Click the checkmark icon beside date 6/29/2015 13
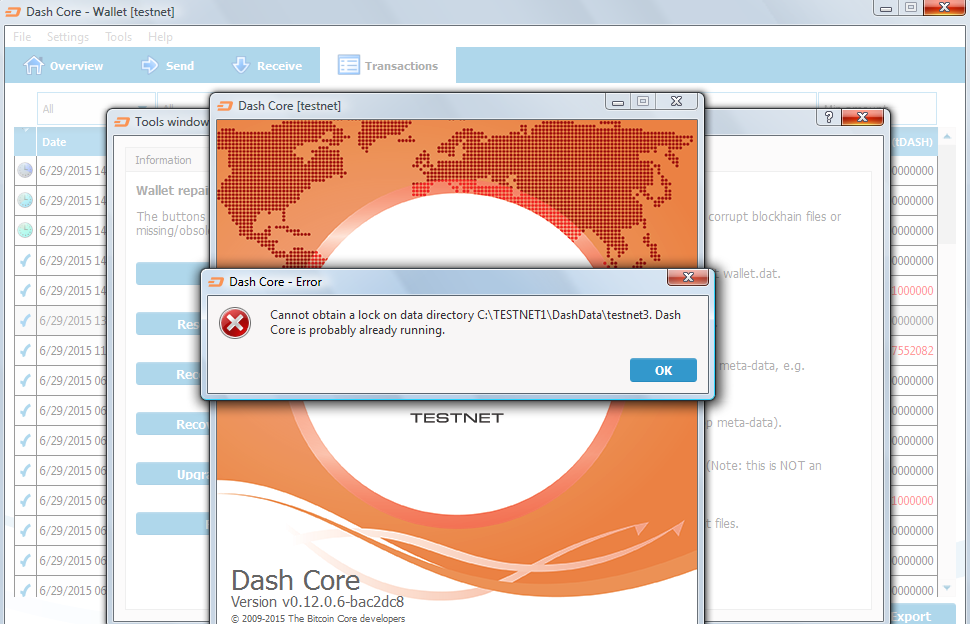Viewport: 970px width, 624px height. pos(25,320)
